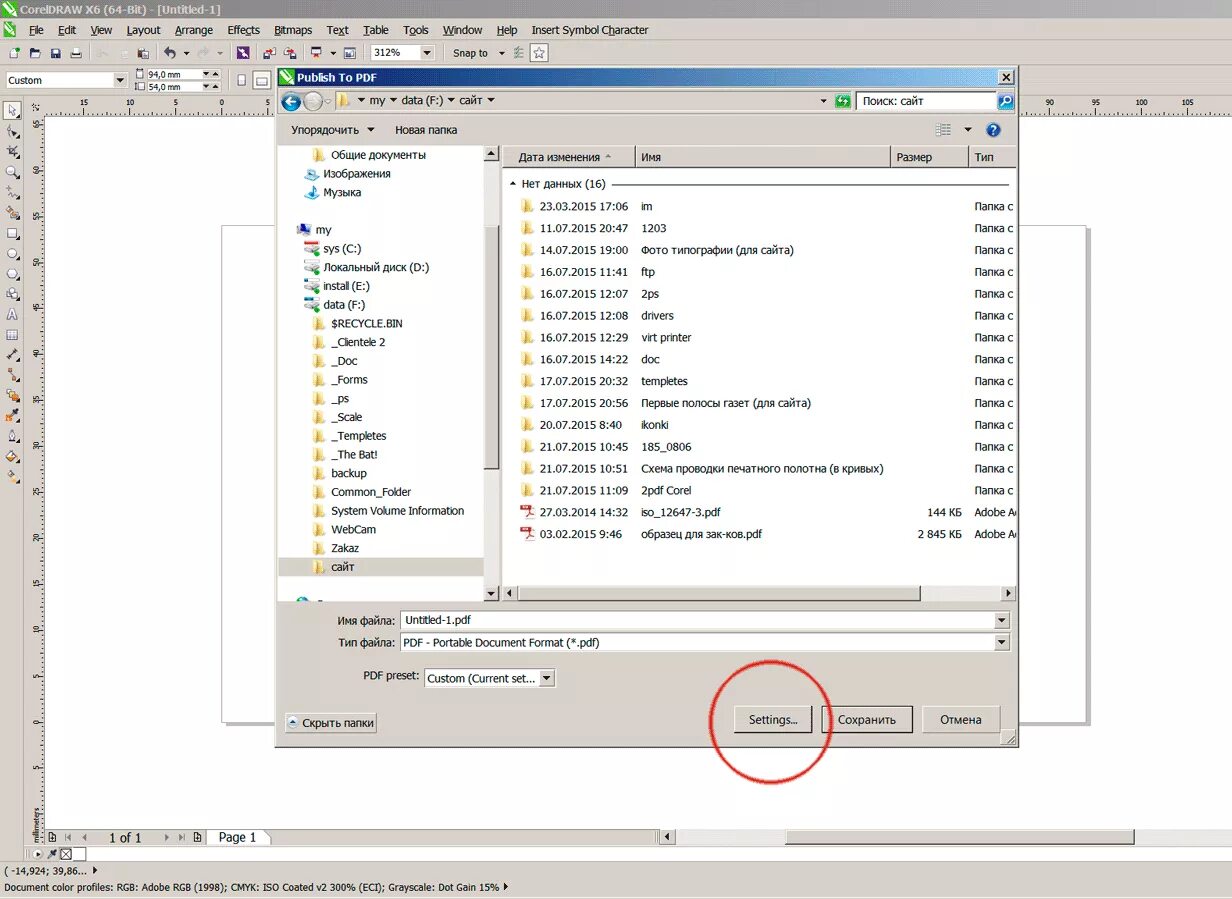
Task: Open Snap to dropdown
Action: [501, 53]
